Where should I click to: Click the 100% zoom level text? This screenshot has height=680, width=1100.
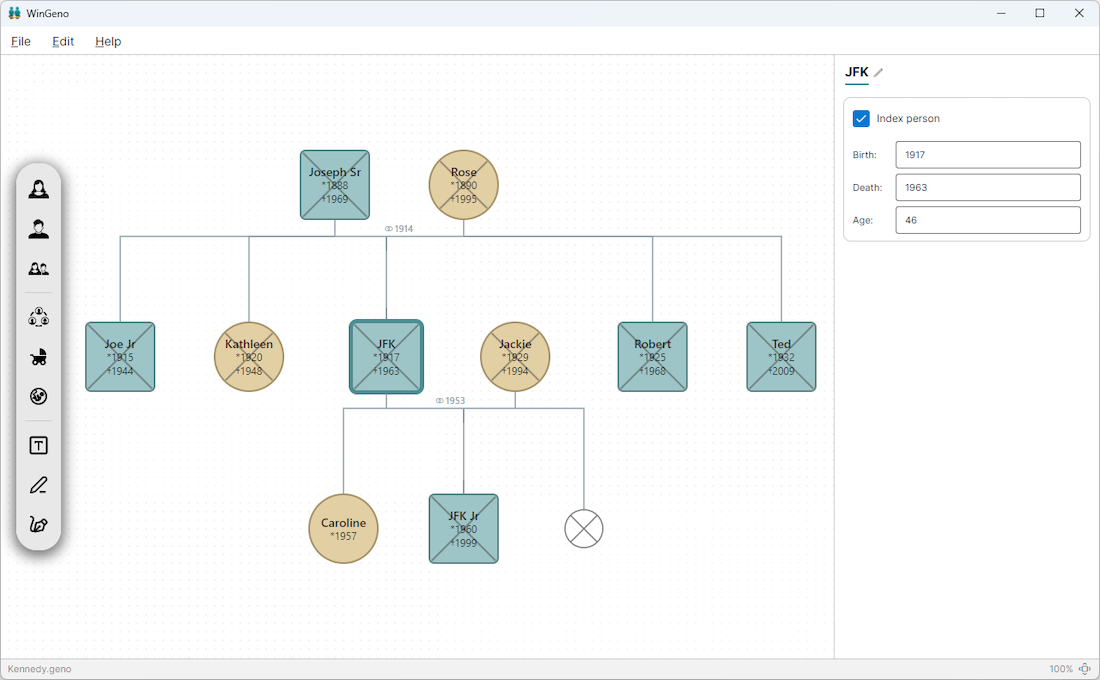(1061, 669)
